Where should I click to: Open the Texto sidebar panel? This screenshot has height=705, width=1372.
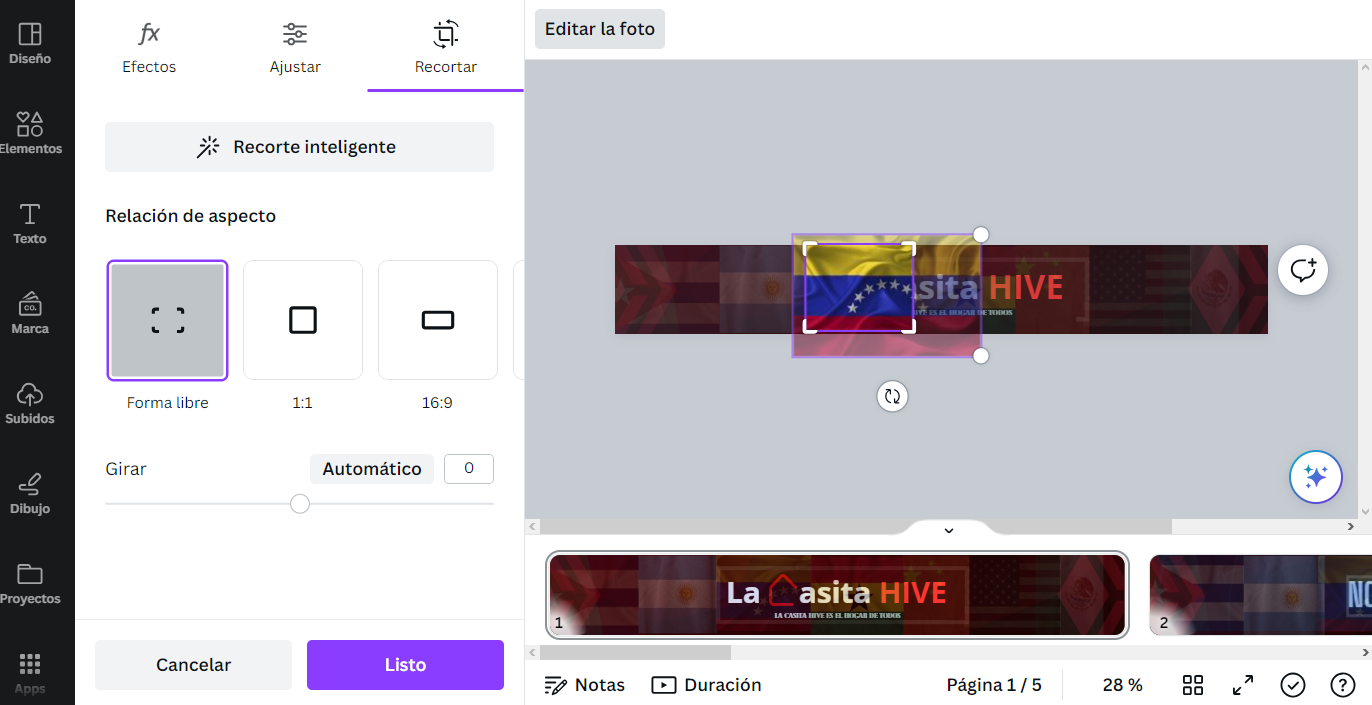pos(30,224)
